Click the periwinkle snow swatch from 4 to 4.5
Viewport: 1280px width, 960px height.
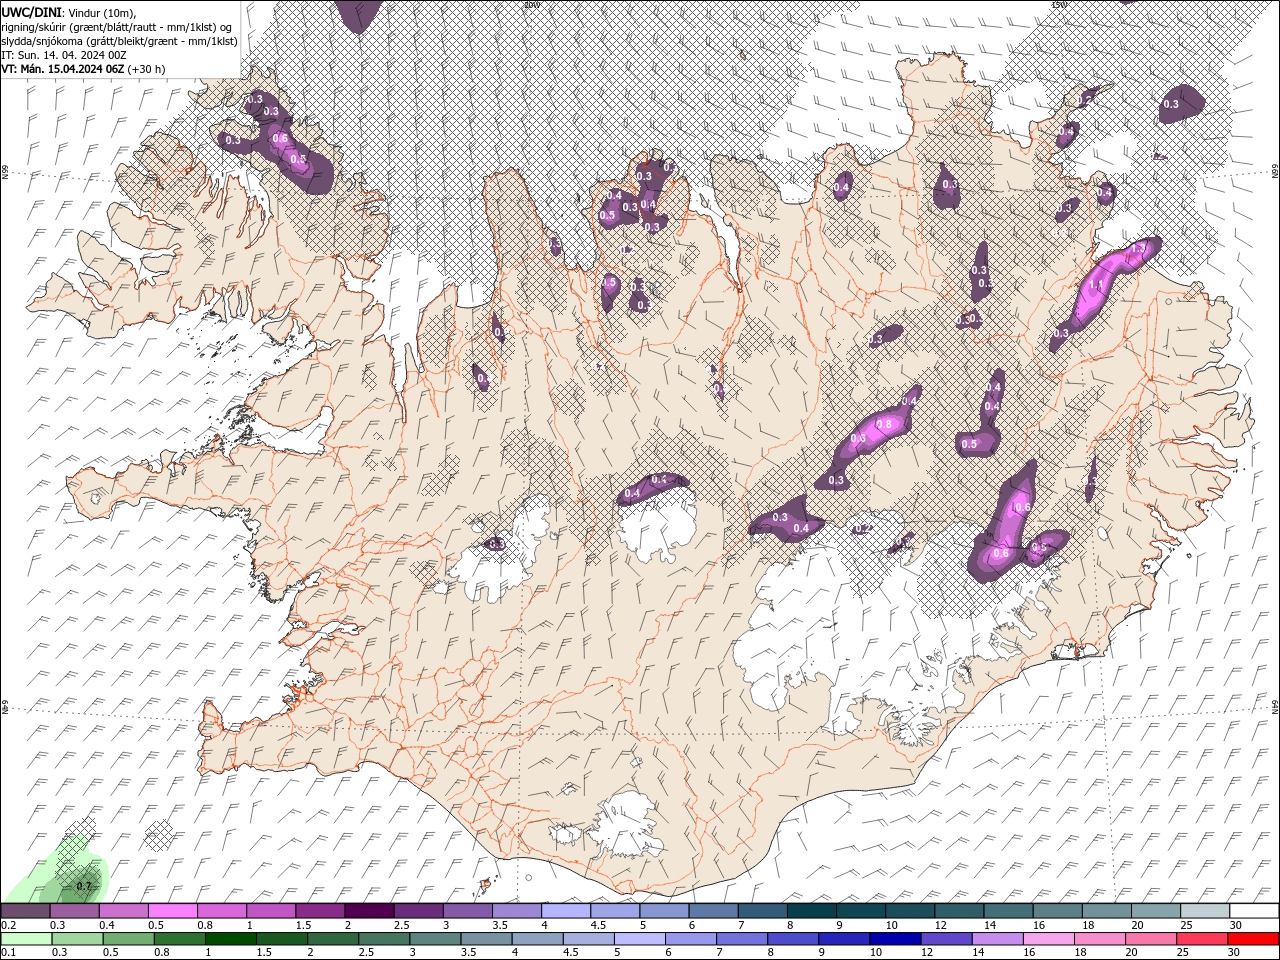click(565, 910)
